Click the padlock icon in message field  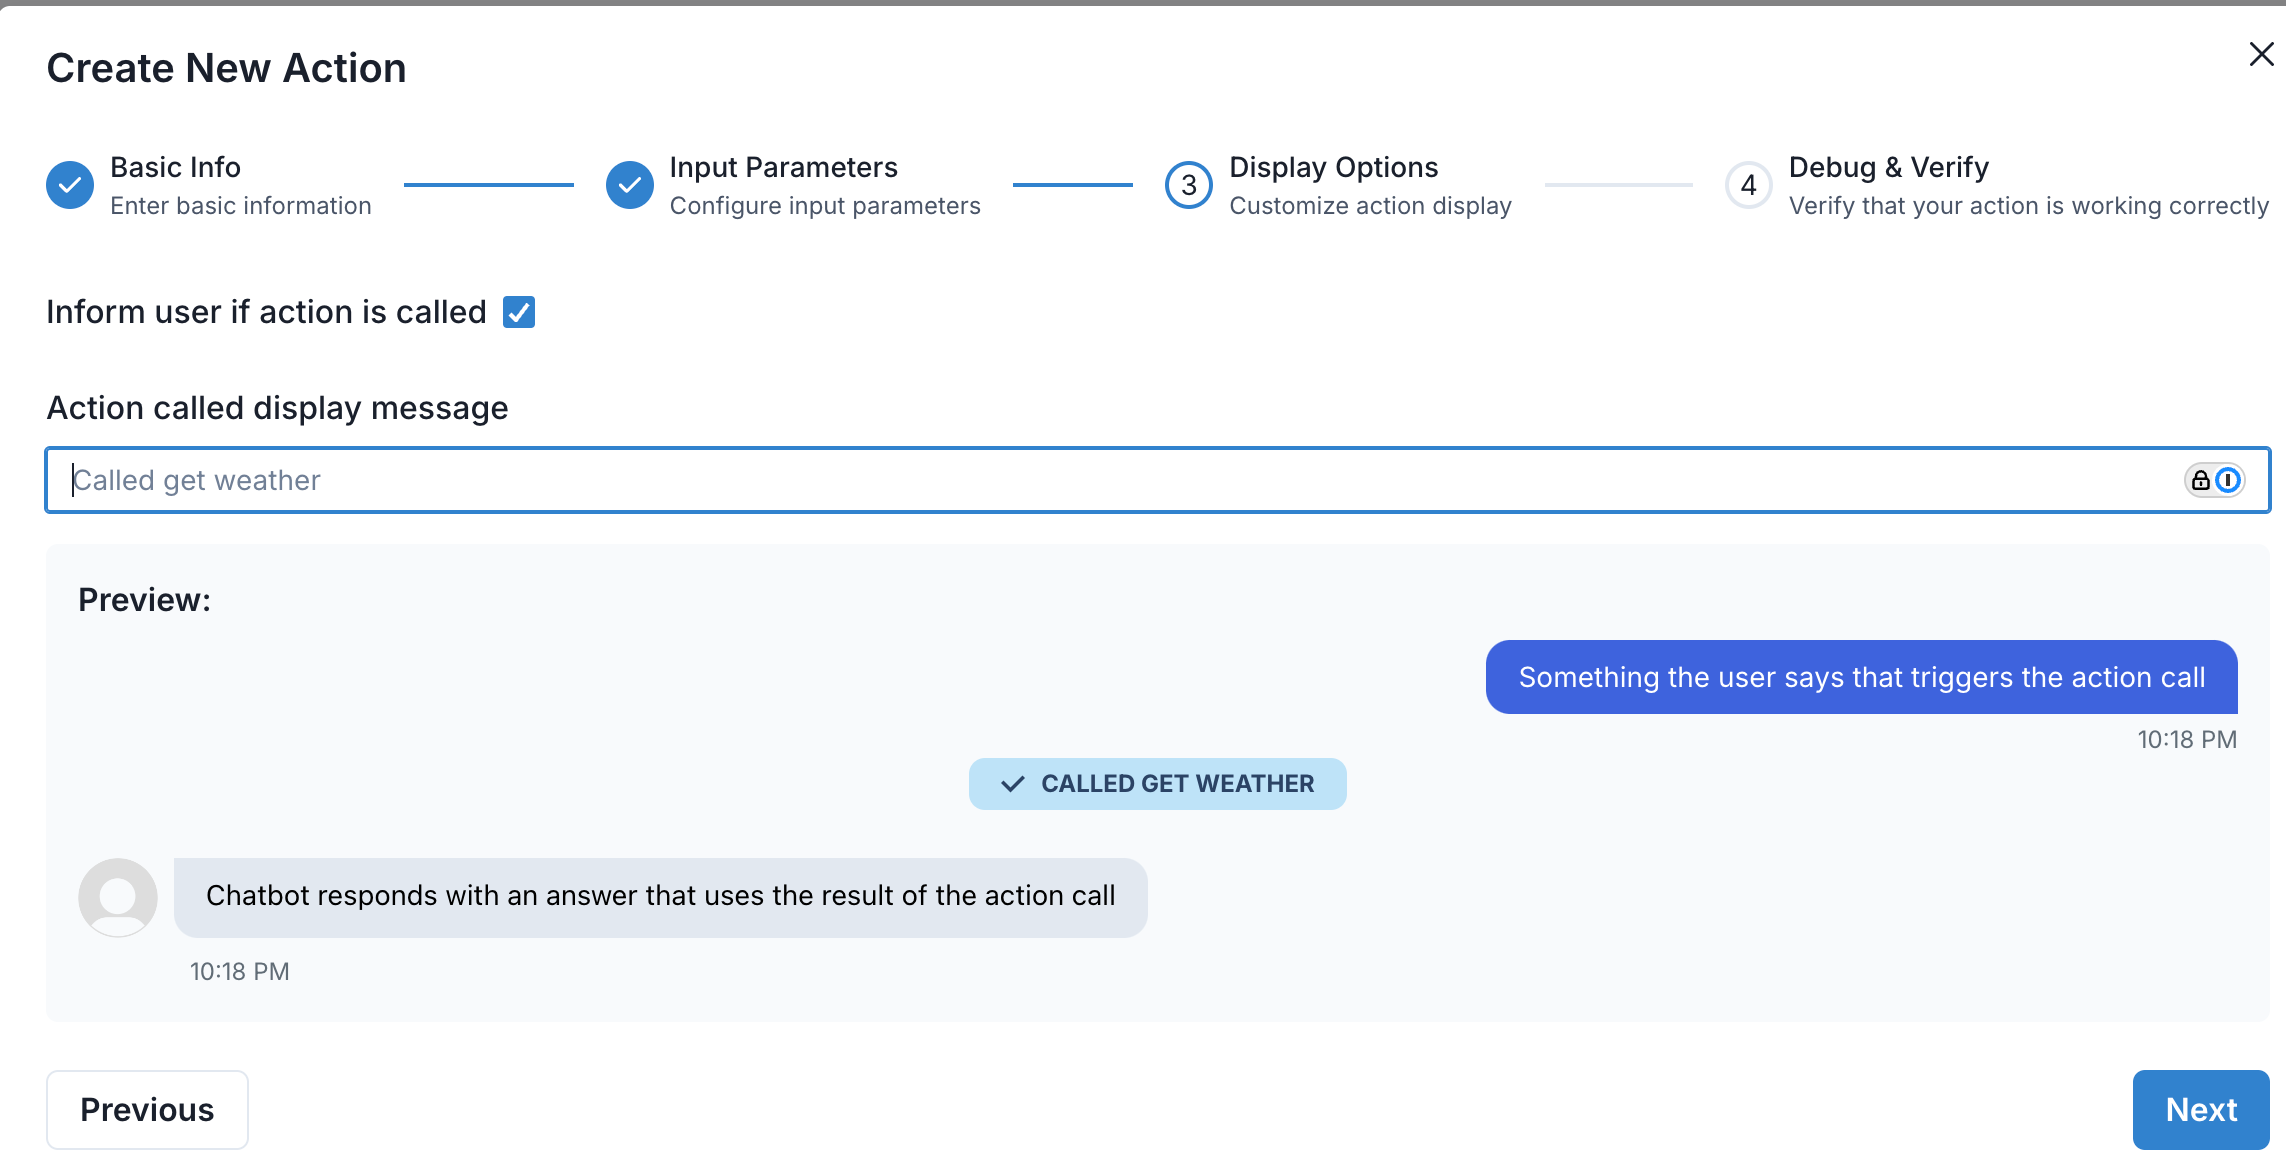tap(2200, 481)
